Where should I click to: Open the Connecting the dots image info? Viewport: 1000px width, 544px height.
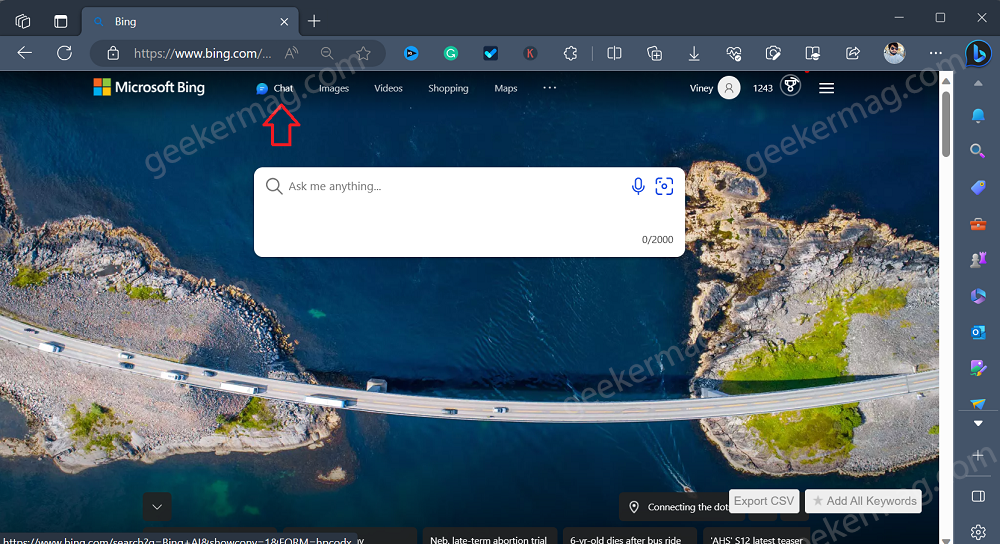tap(677, 507)
